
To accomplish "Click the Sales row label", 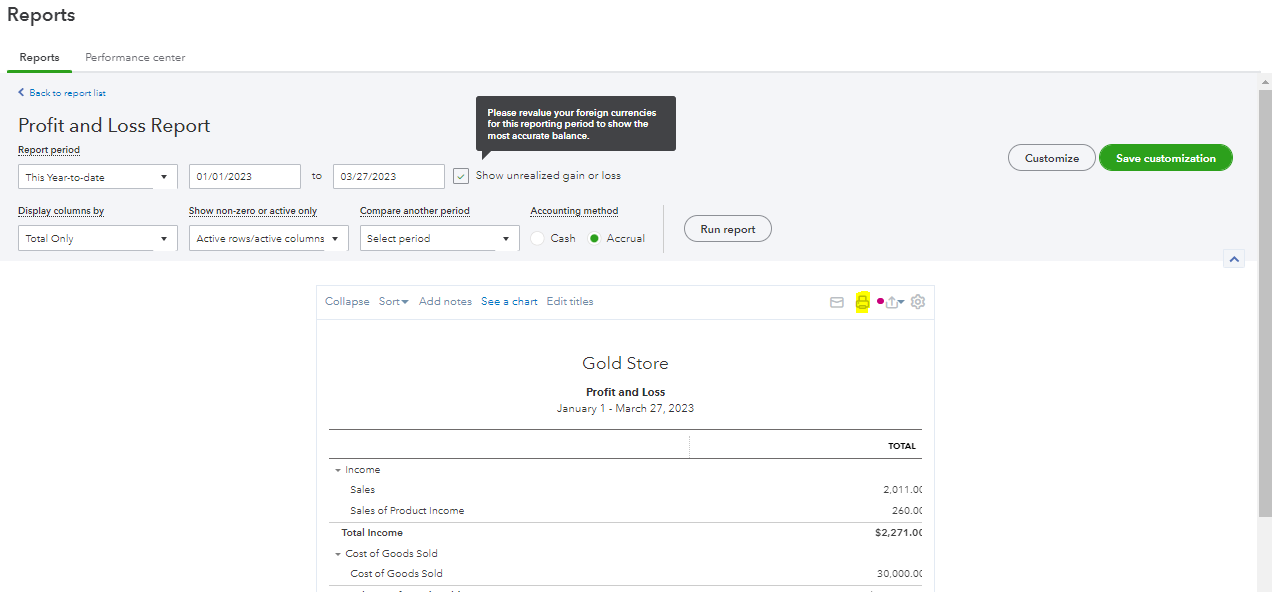I will (362, 490).
